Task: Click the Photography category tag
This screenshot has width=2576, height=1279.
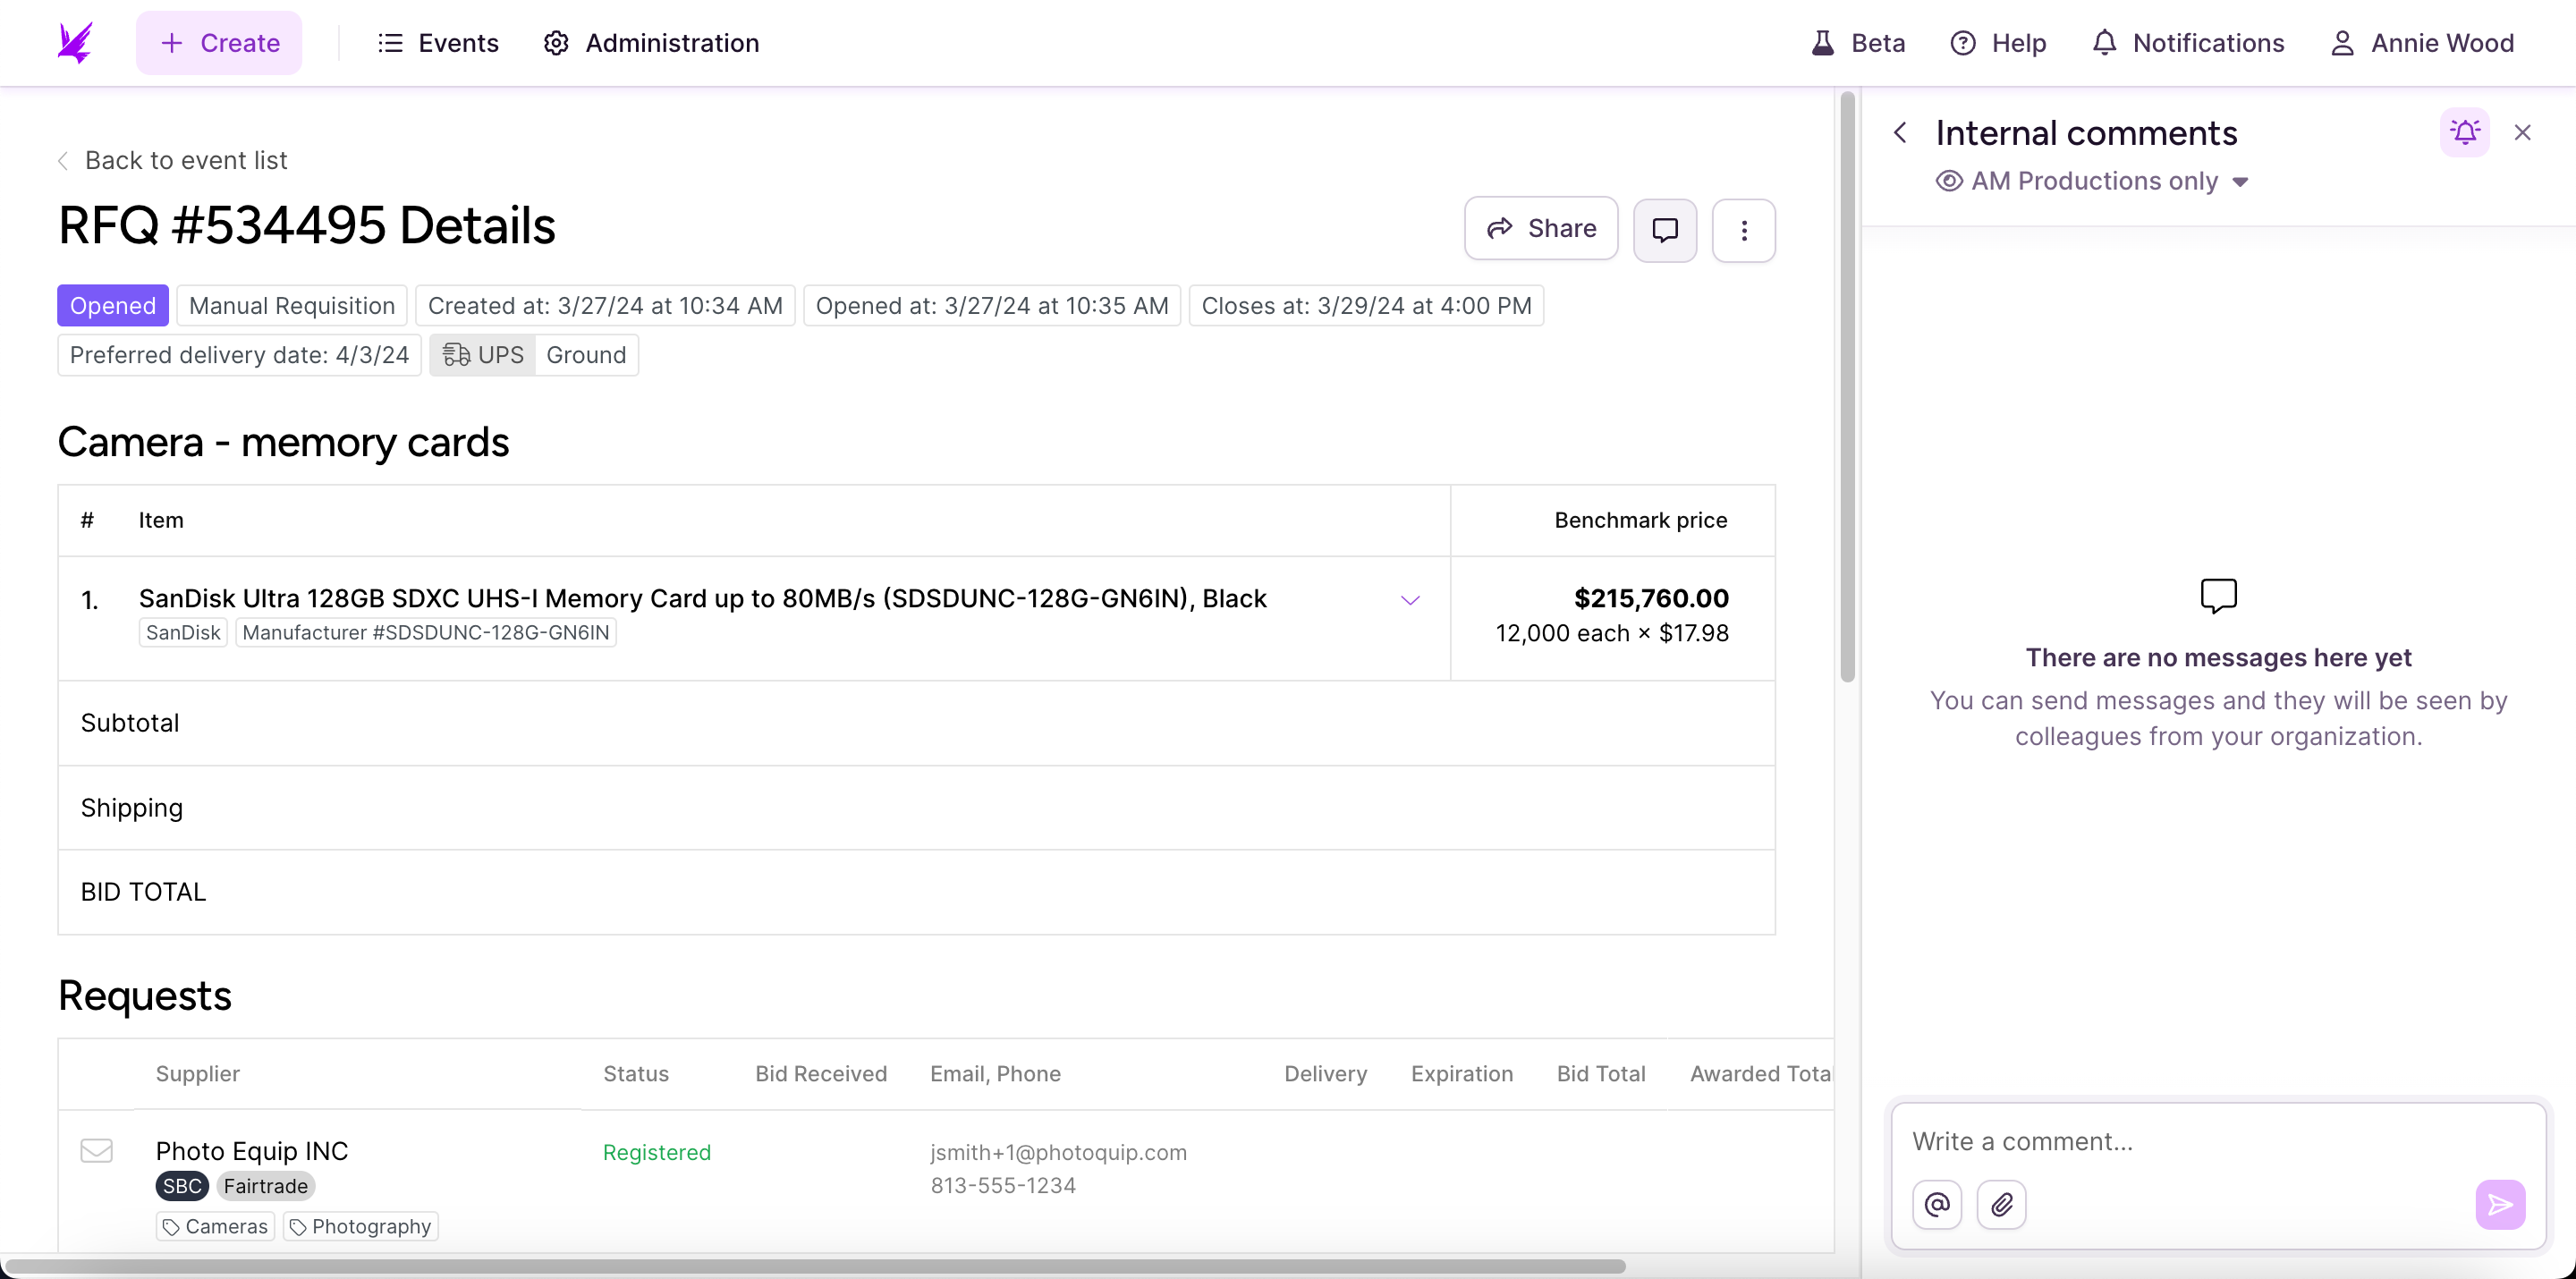Action: point(361,1226)
